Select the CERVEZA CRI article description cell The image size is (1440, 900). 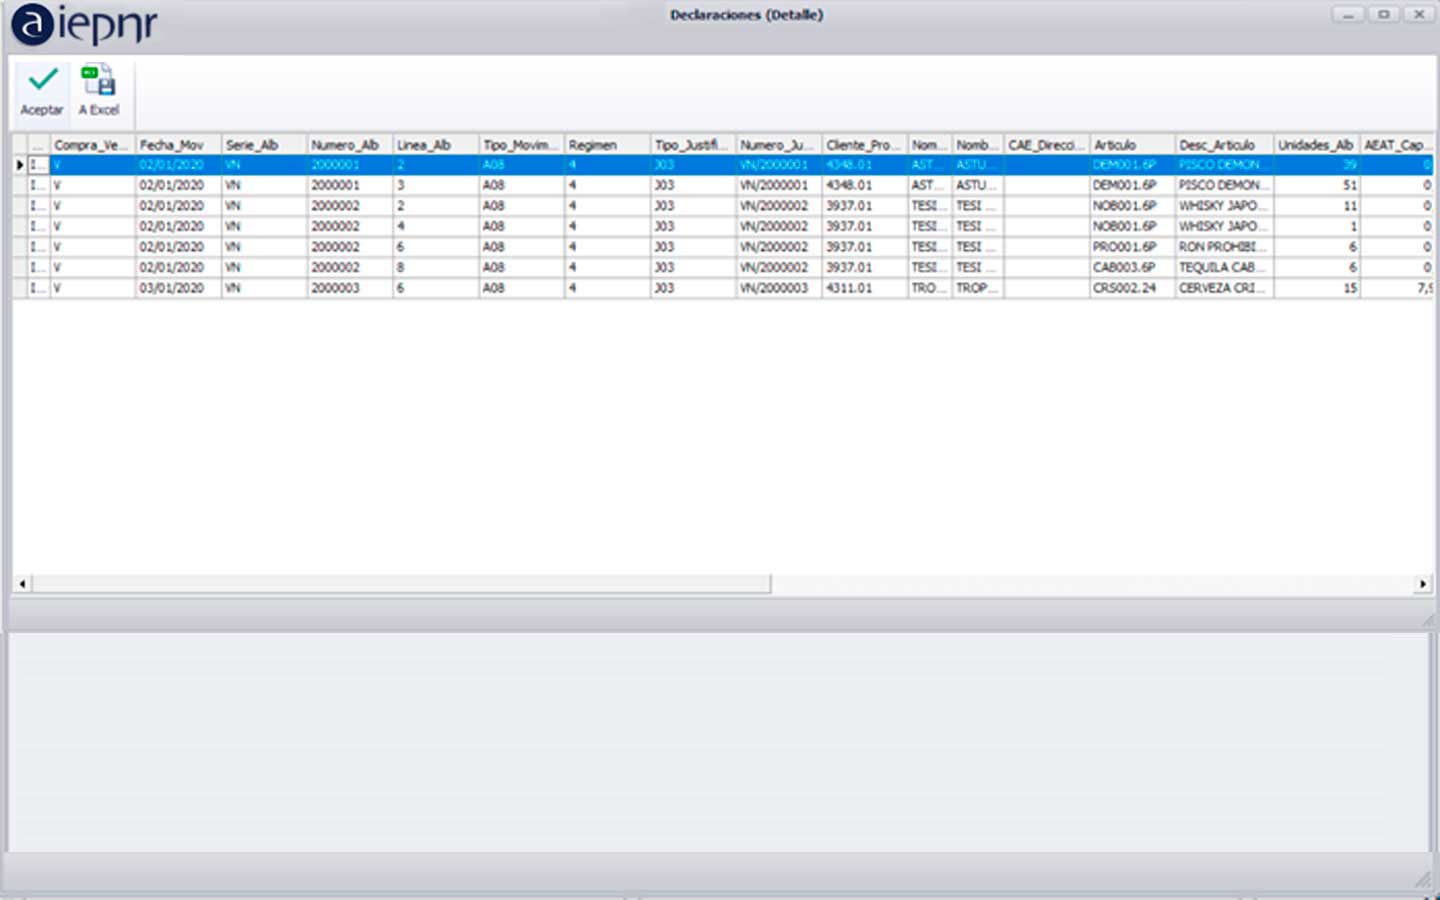(x=1222, y=288)
